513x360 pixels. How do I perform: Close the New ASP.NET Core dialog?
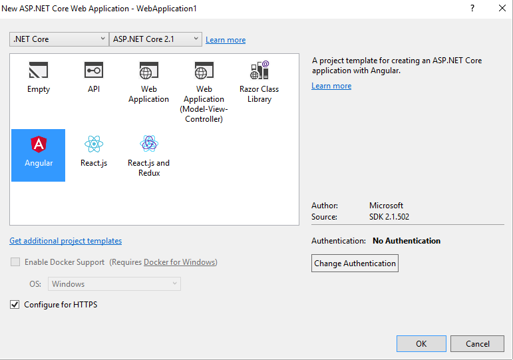[502, 8]
